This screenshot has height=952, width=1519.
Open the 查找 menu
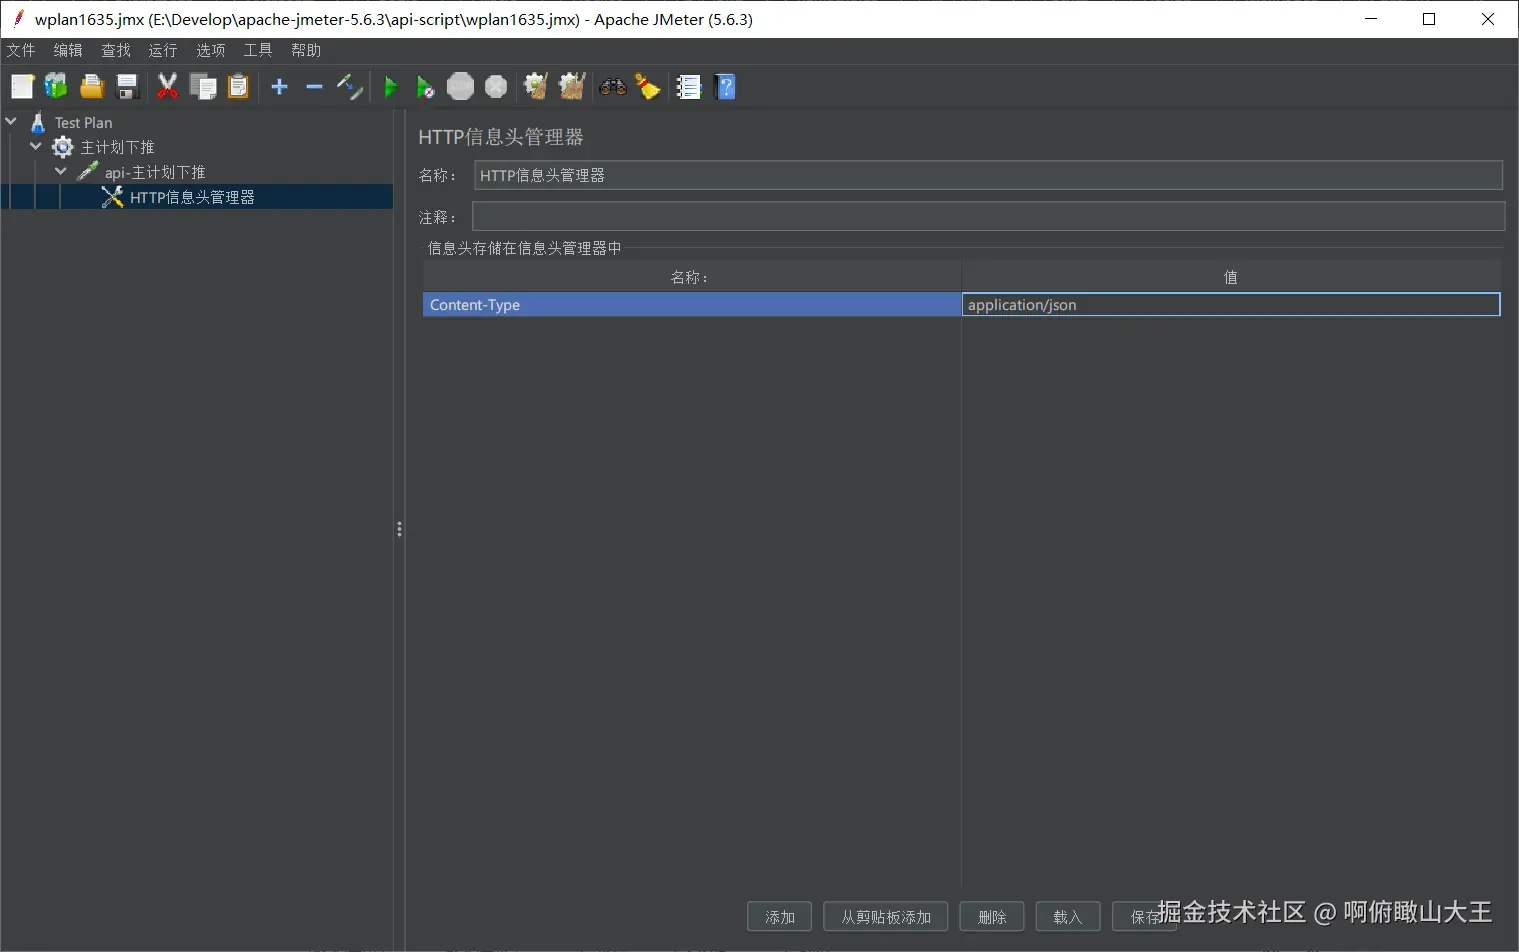pyautogui.click(x=116, y=50)
